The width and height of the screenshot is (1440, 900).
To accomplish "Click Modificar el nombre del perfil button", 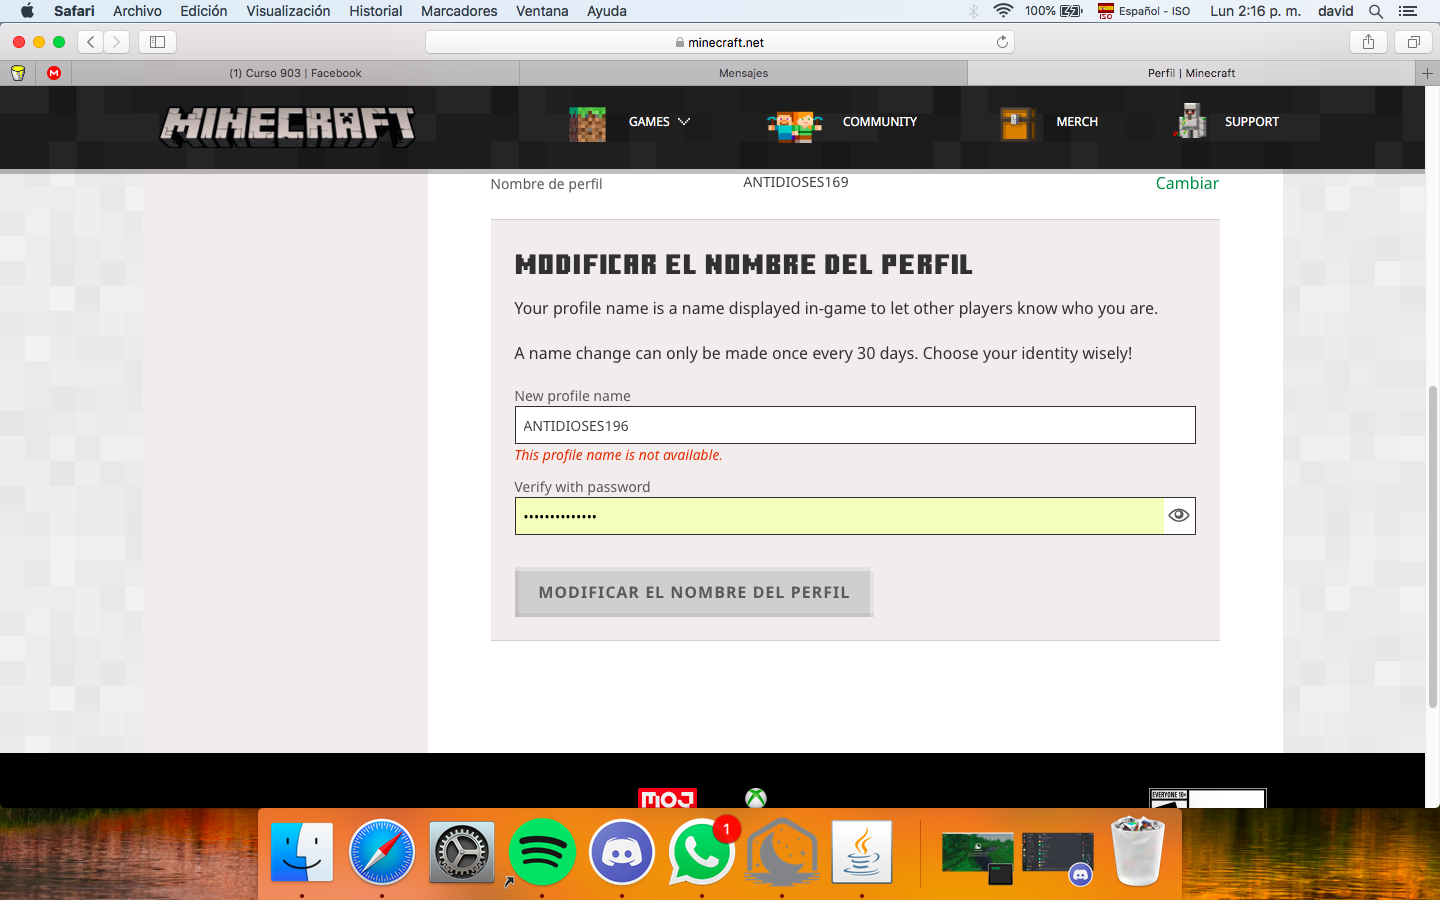I will pyautogui.click(x=694, y=592).
